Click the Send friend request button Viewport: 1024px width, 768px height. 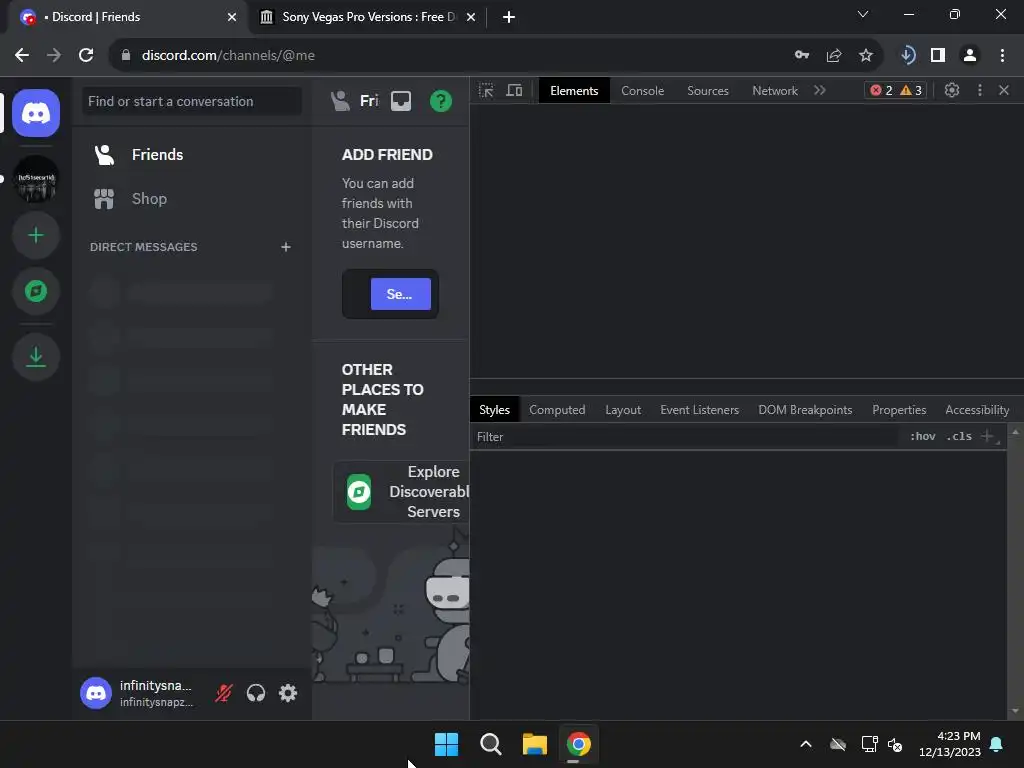pos(400,294)
